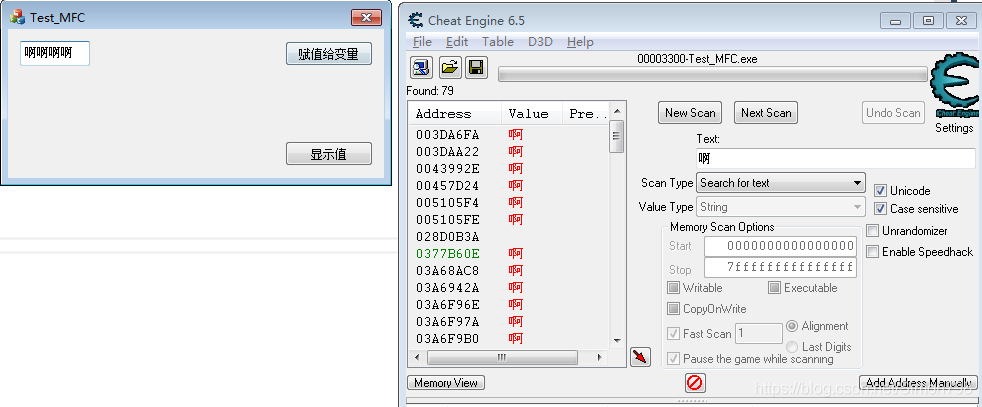Image resolution: width=982 pixels, height=407 pixels.
Task: Open the process list computer icon
Action: [x=421, y=67]
